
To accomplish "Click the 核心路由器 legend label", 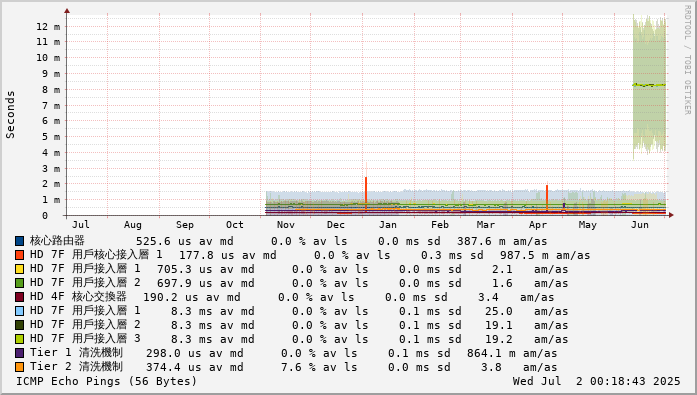I will [57, 241].
